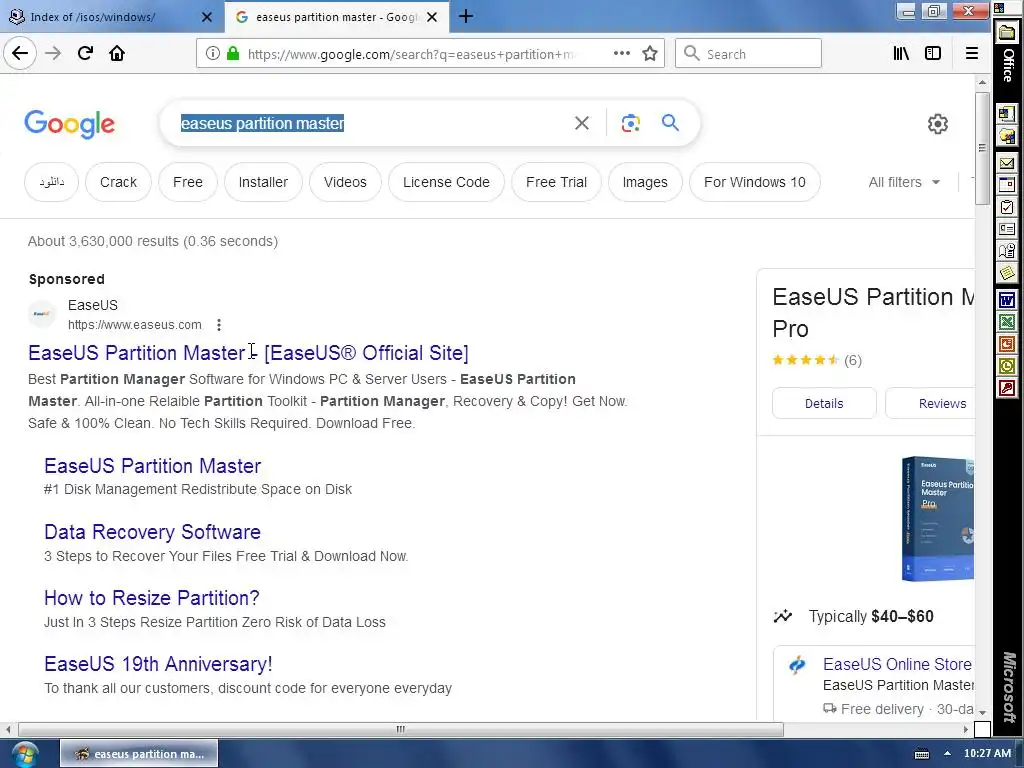Open a new tab with the plus button
The width and height of the screenshot is (1024, 768).
pos(466,17)
